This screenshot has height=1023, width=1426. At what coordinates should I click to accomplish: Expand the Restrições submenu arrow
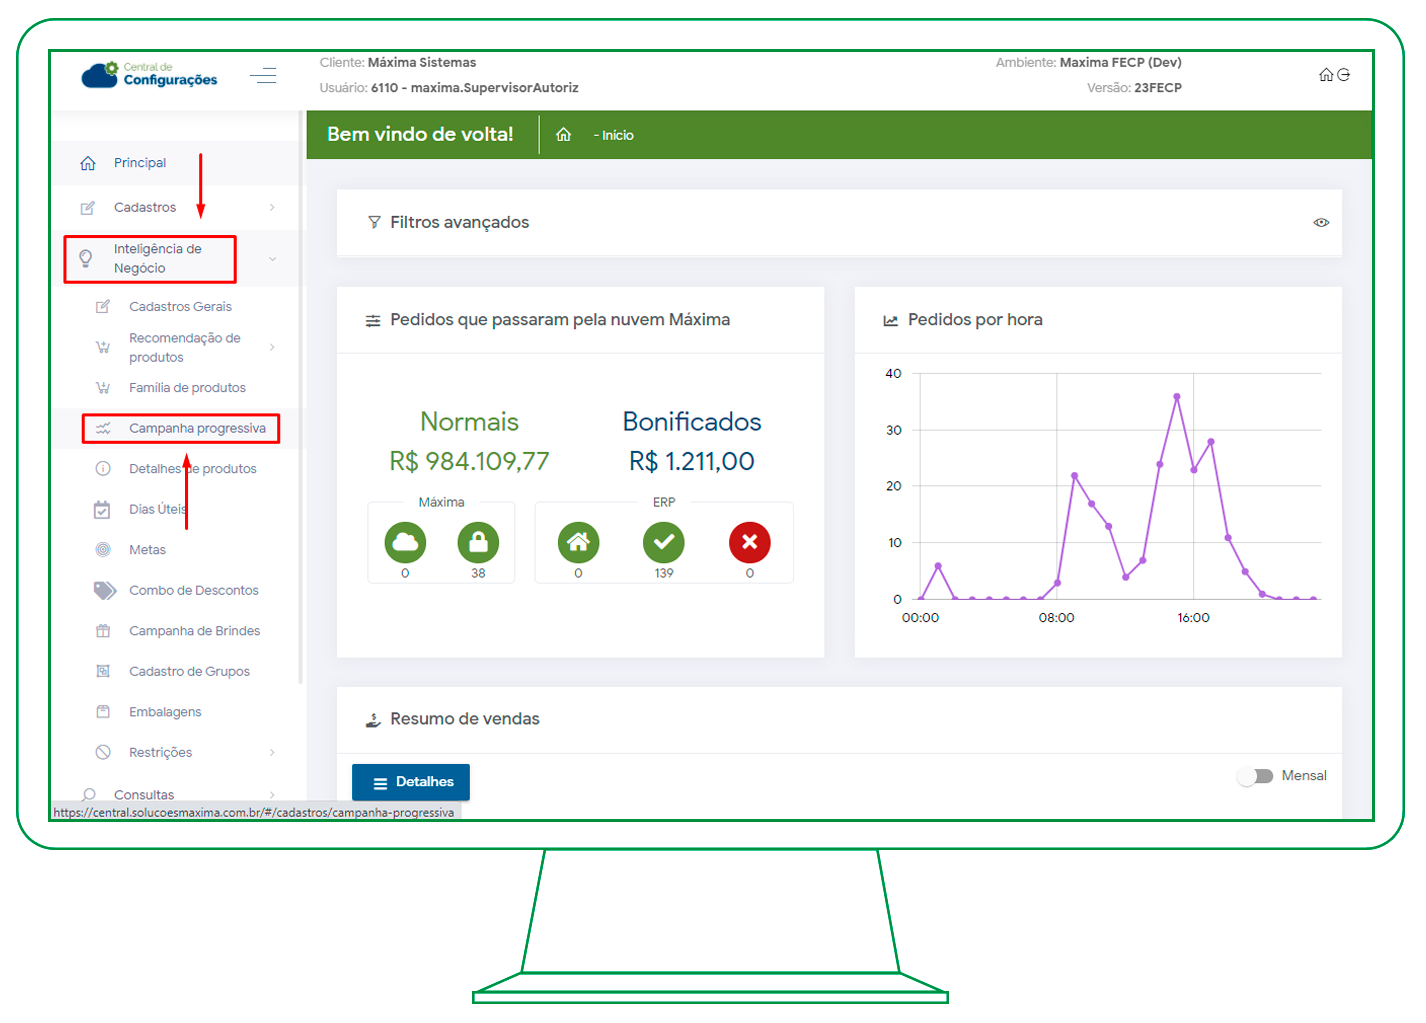[x=272, y=753]
